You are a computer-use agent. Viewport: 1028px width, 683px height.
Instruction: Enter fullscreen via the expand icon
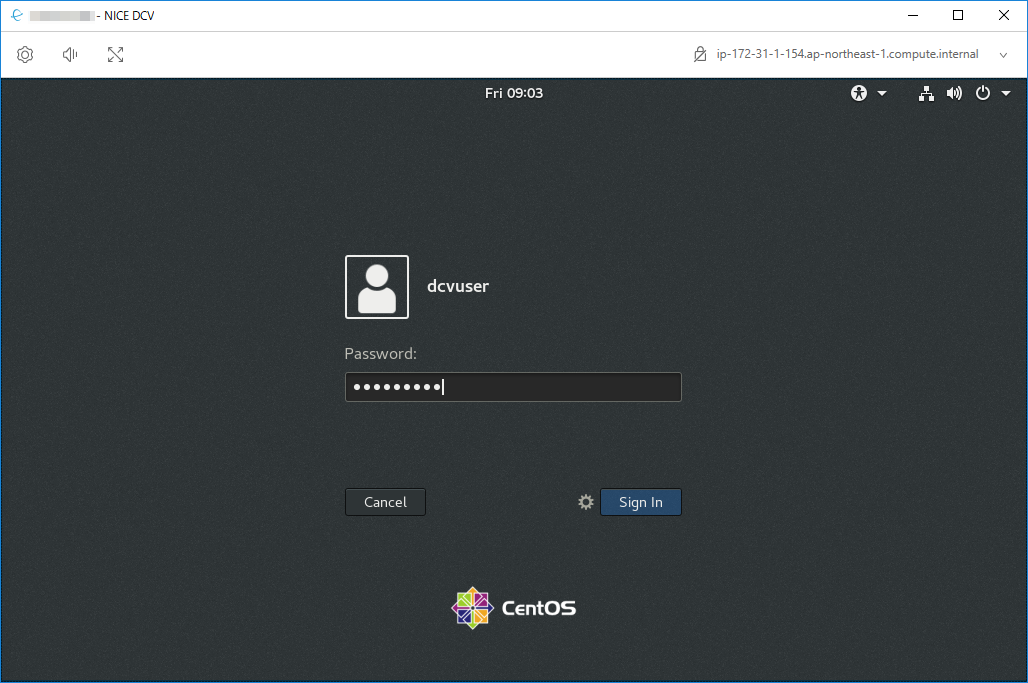coord(115,54)
